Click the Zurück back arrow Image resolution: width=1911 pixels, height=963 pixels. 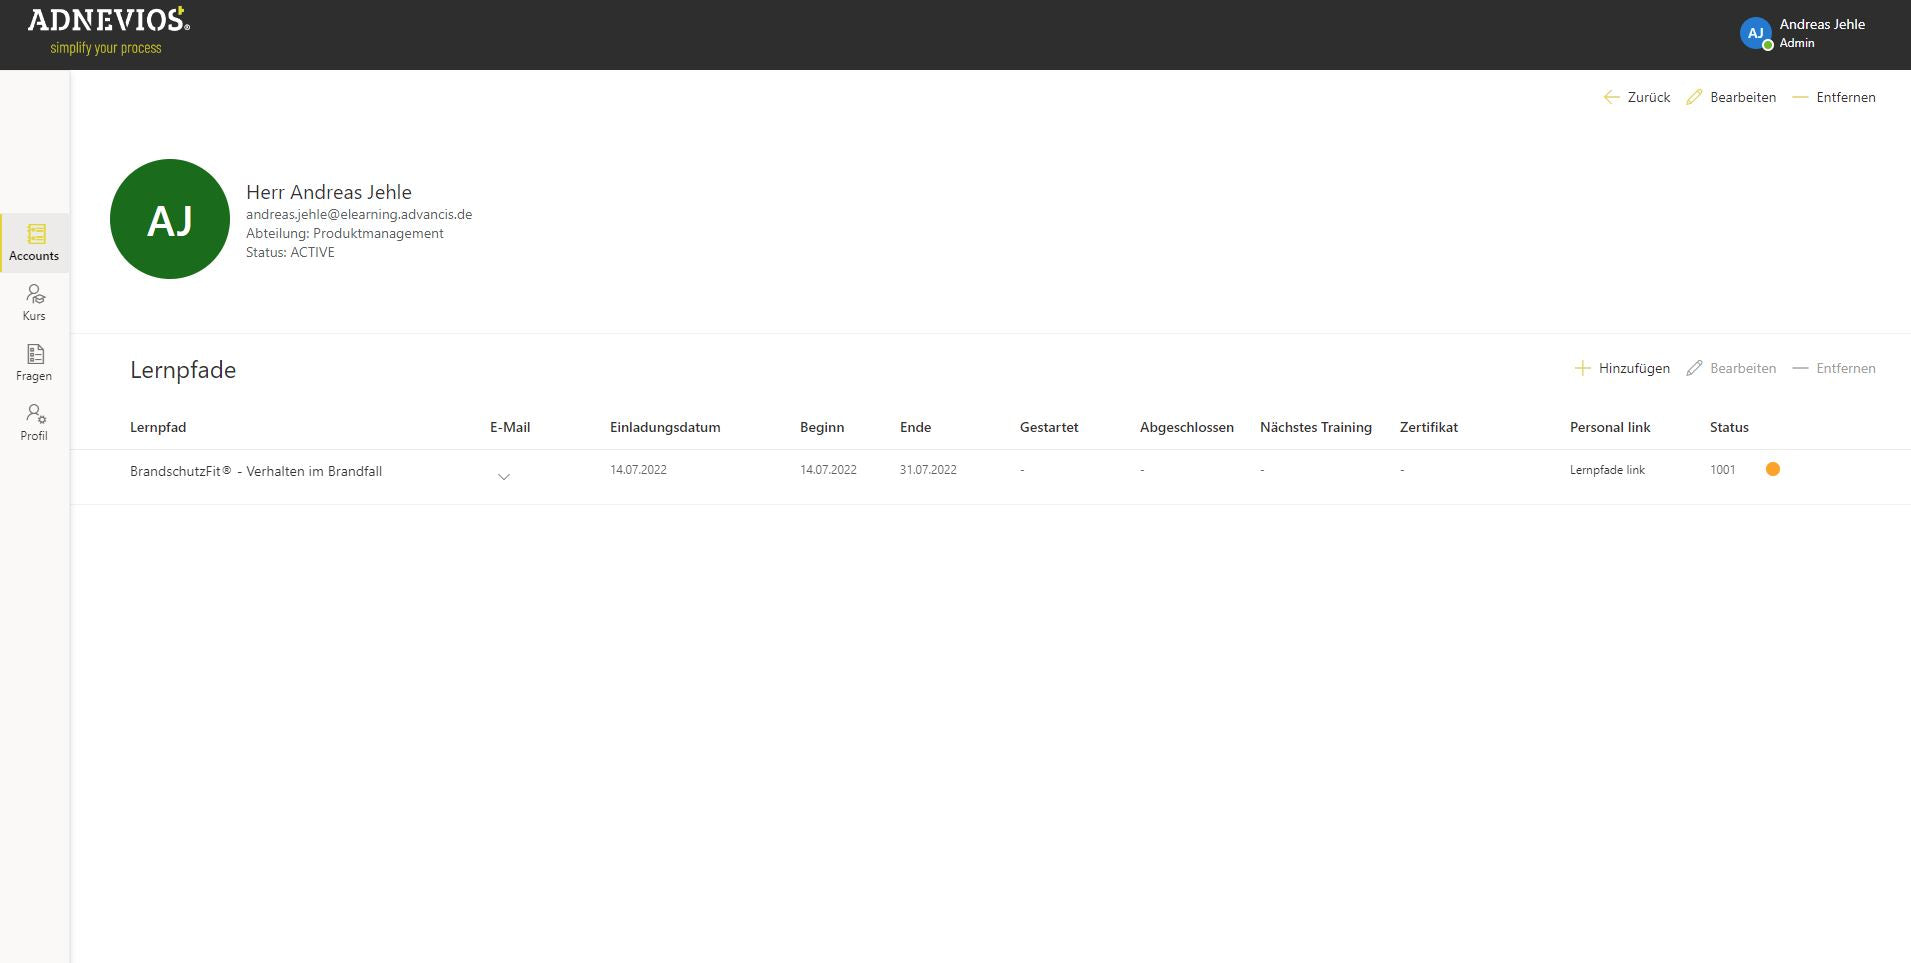(x=1636, y=97)
